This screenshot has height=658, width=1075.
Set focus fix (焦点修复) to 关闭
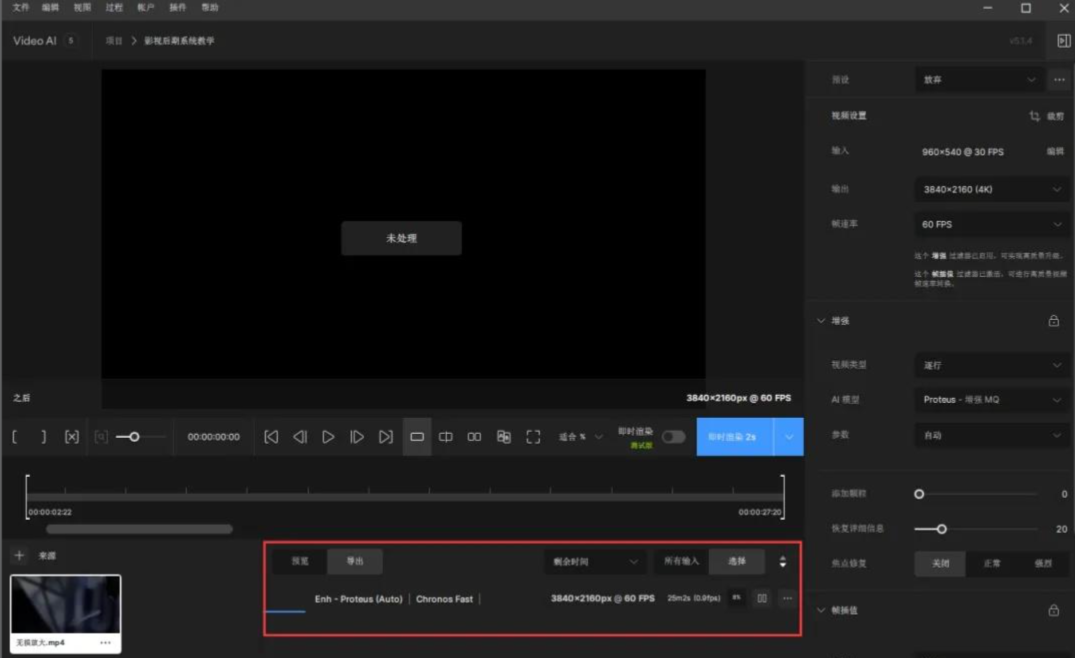(x=940, y=563)
